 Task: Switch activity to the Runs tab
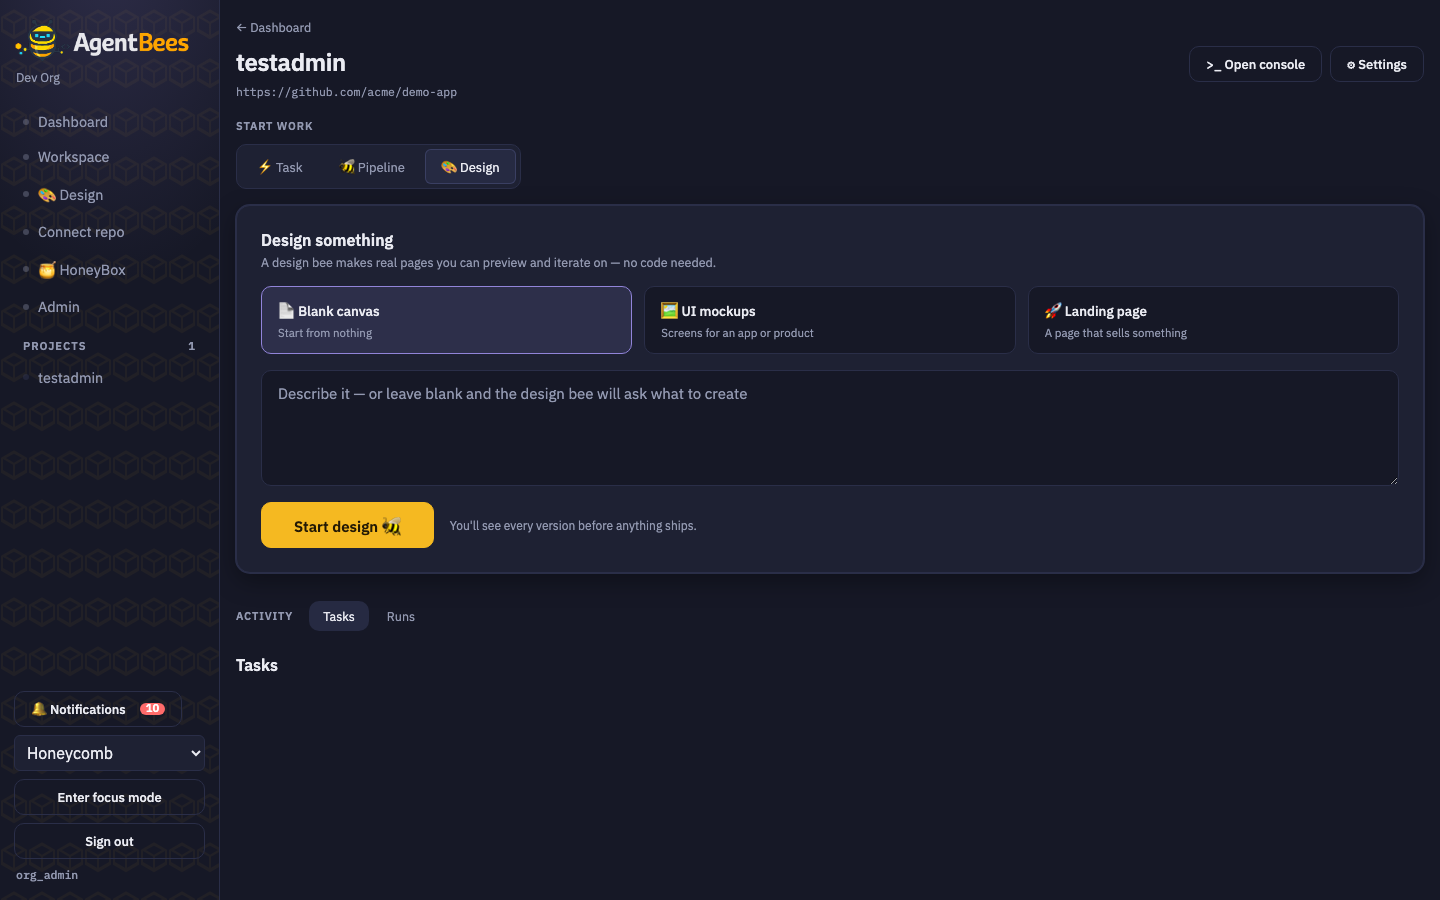(x=401, y=616)
